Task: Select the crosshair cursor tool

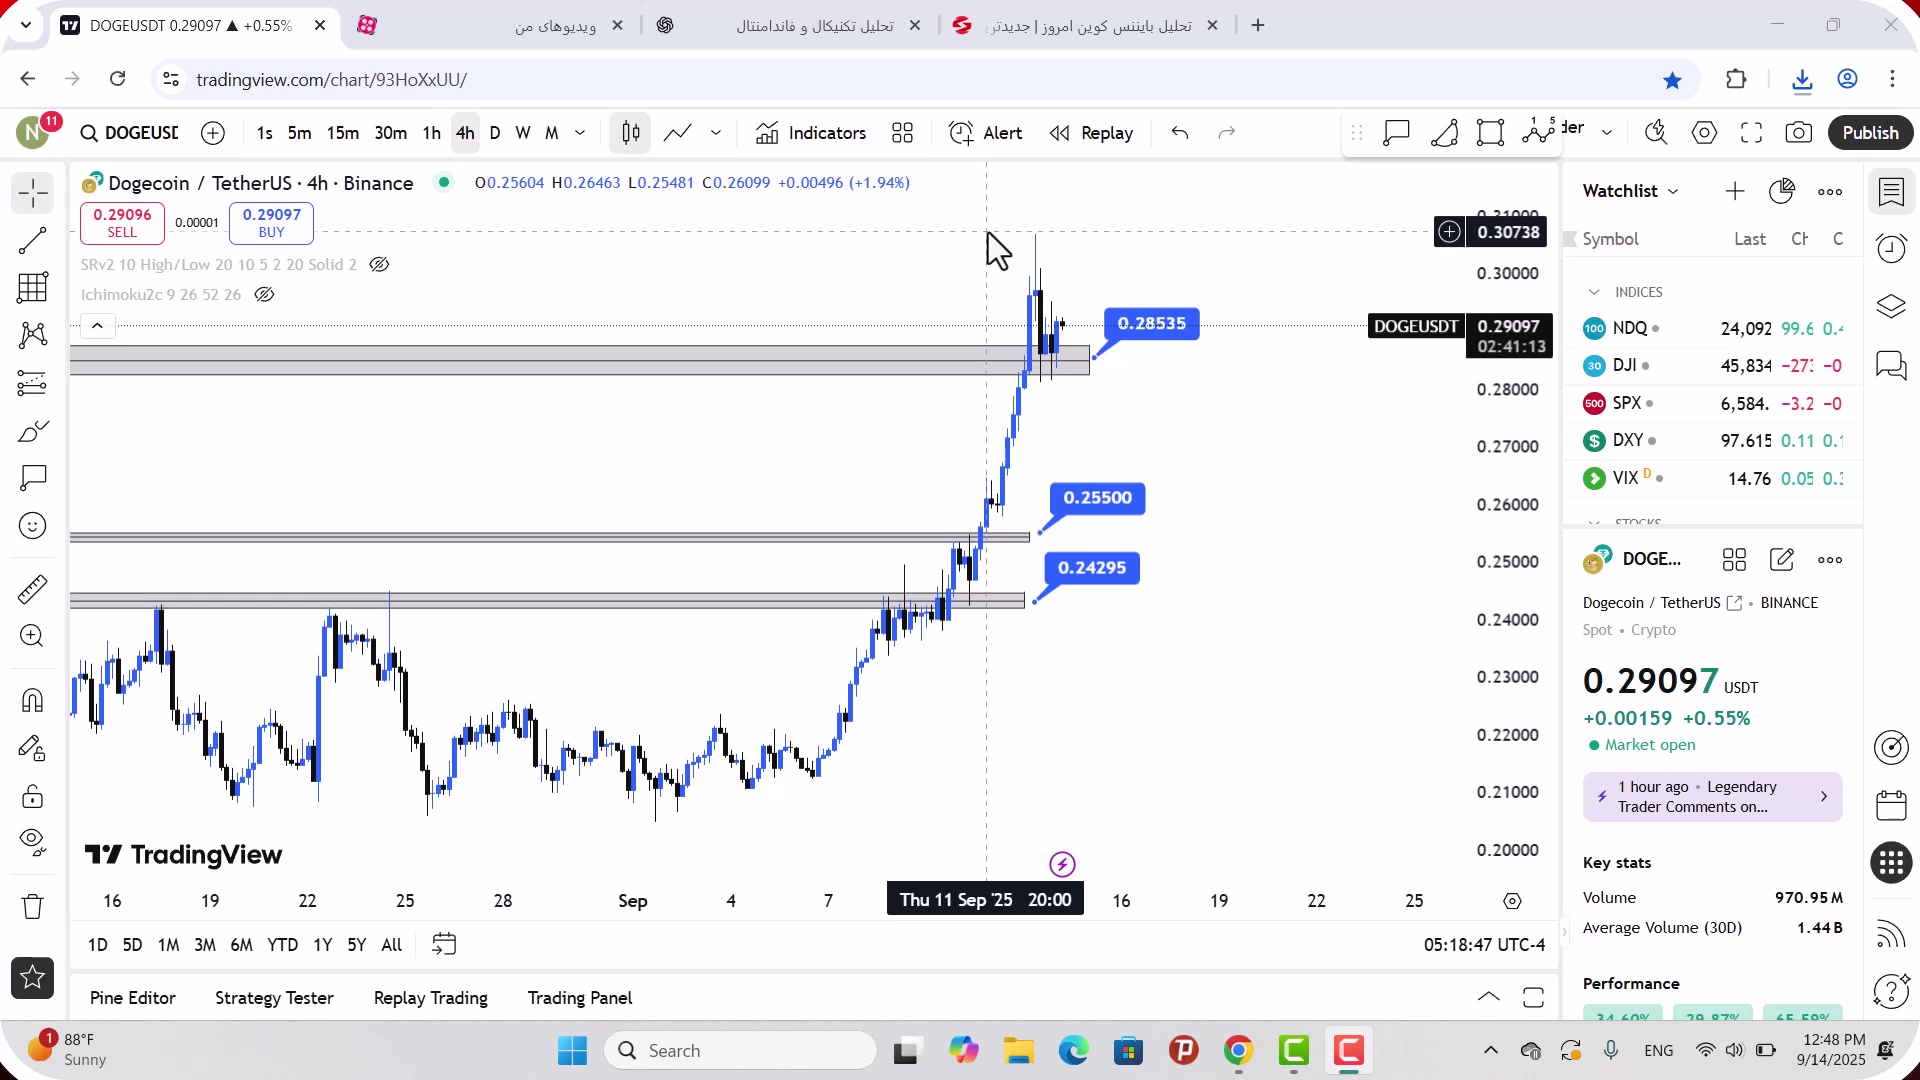Action: (33, 193)
